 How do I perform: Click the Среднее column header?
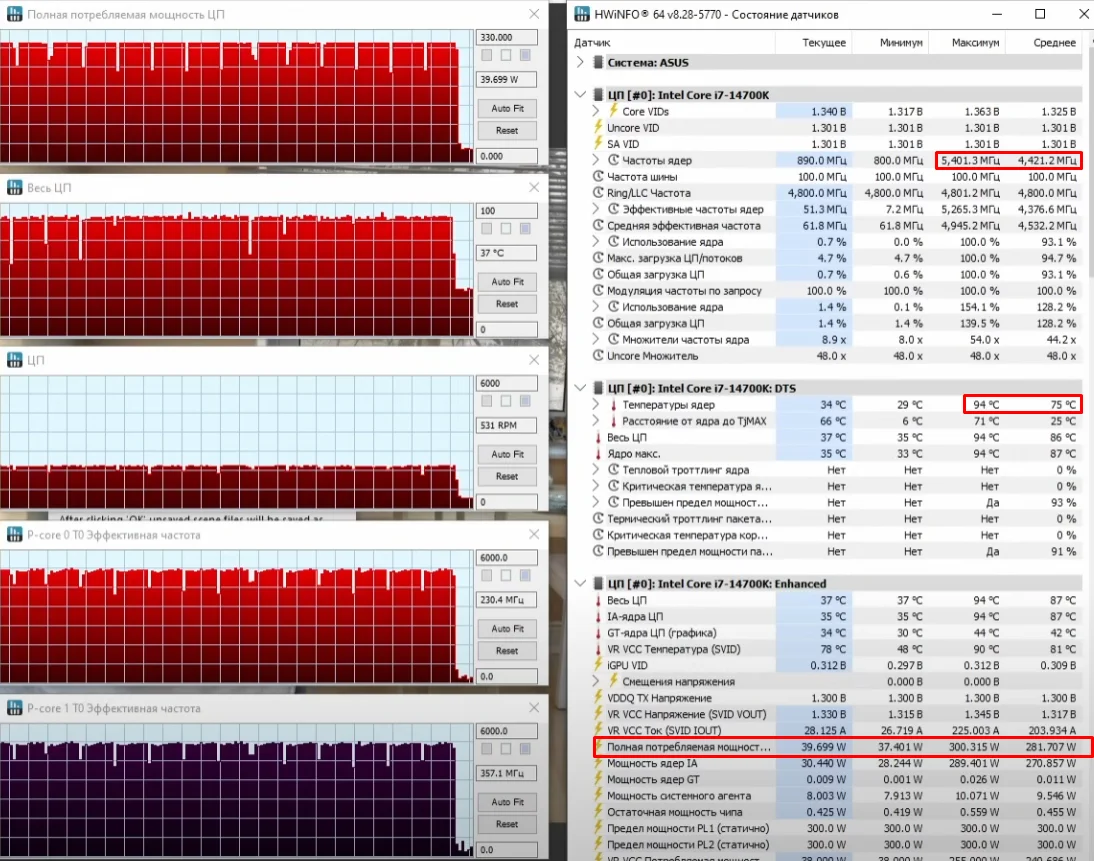pos(1044,43)
